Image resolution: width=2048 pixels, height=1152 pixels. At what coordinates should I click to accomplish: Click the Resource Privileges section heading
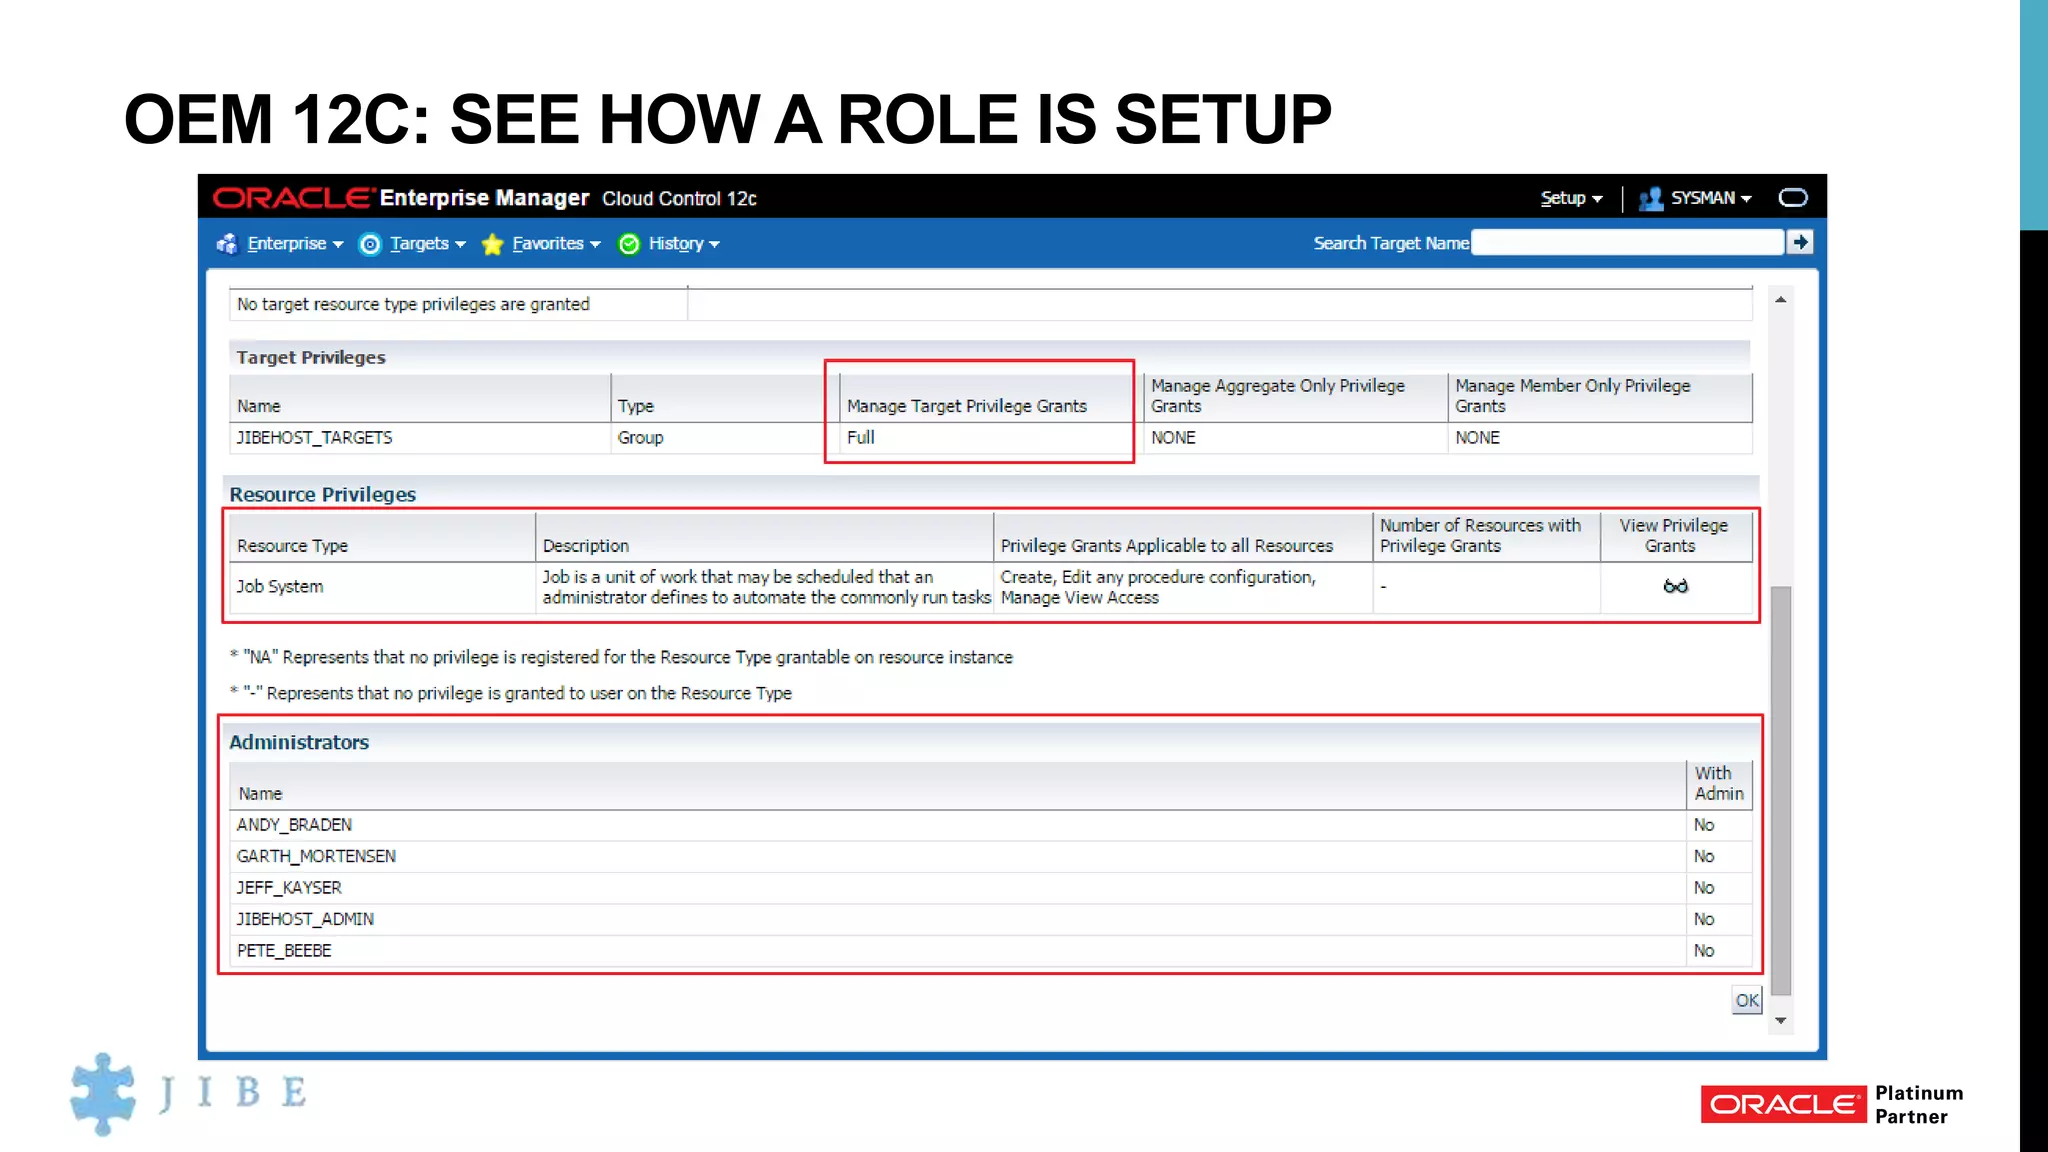(322, 494)
